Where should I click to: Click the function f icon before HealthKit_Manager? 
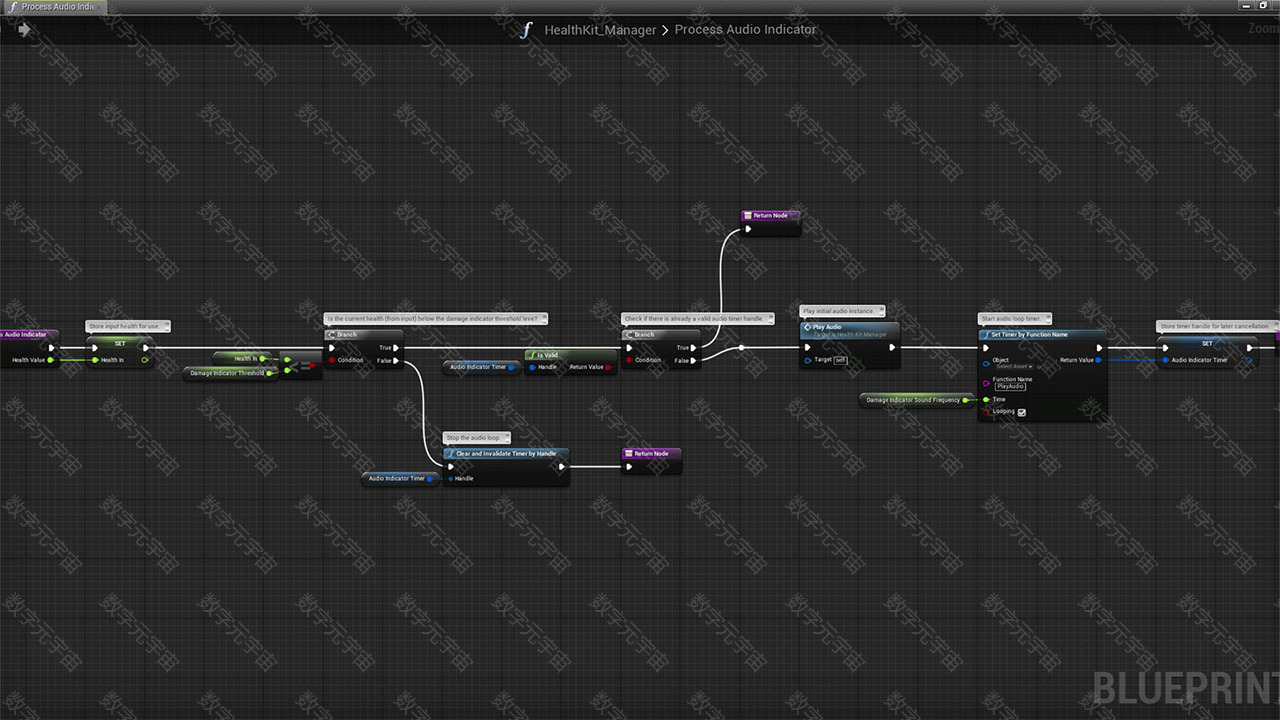point(527,30)
